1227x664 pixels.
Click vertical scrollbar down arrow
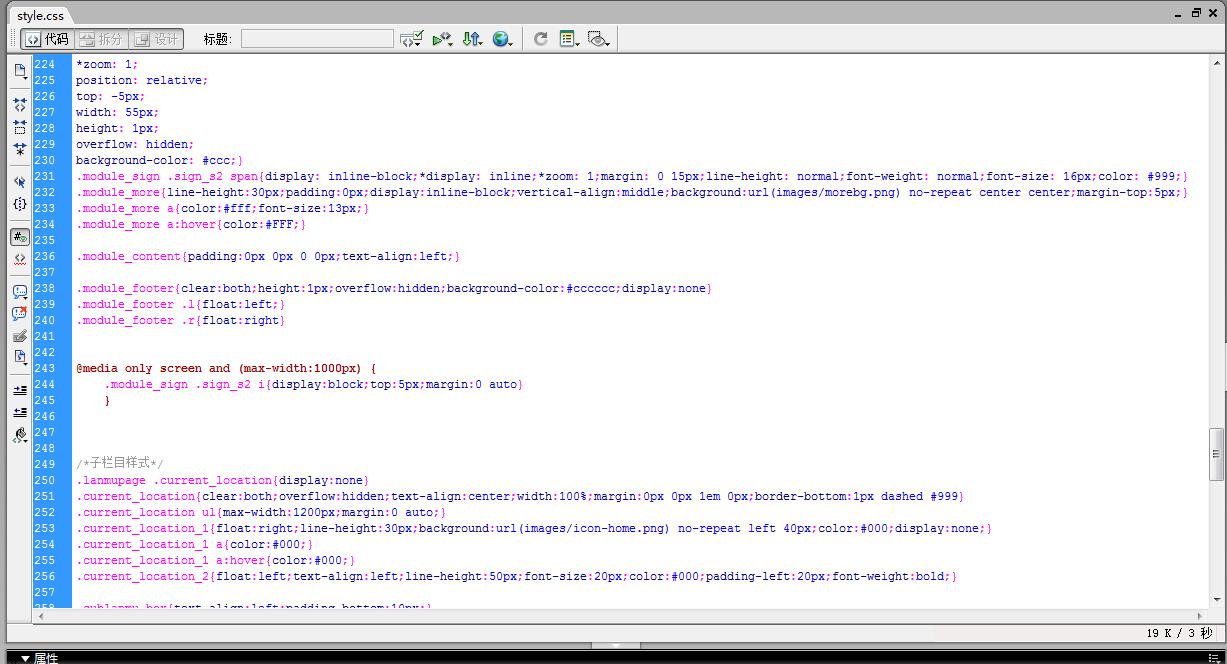(1216, 599)
